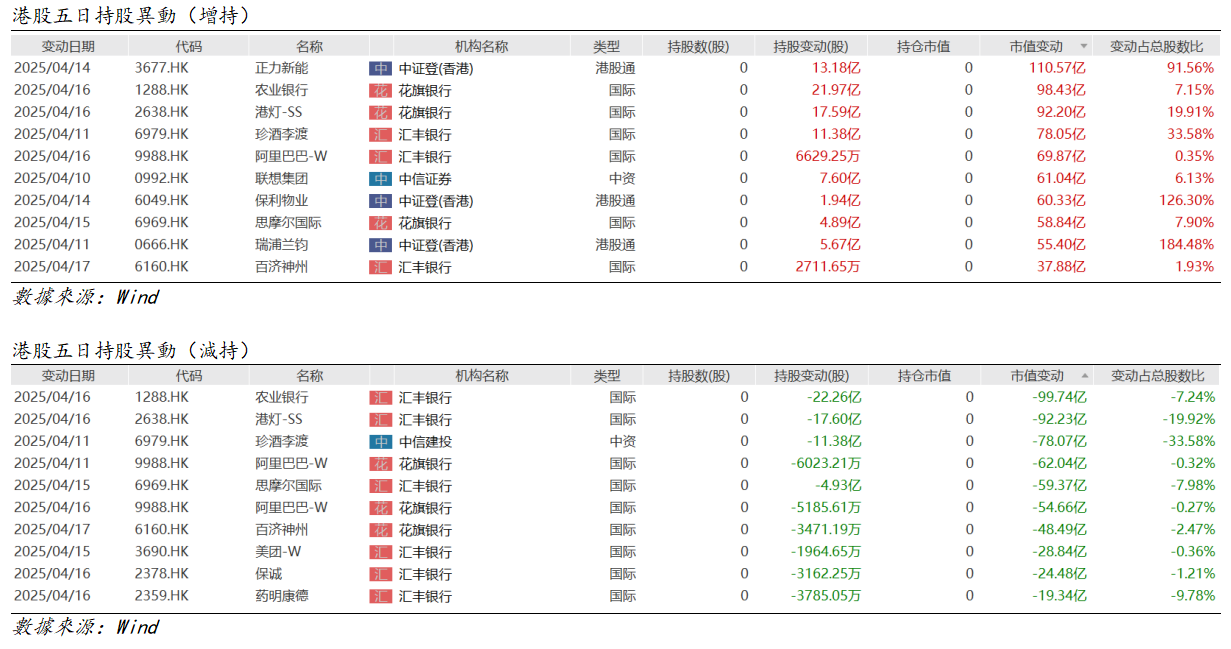Sort descending via 市值变动 arrow in 增持 table

pos(1084,46)
